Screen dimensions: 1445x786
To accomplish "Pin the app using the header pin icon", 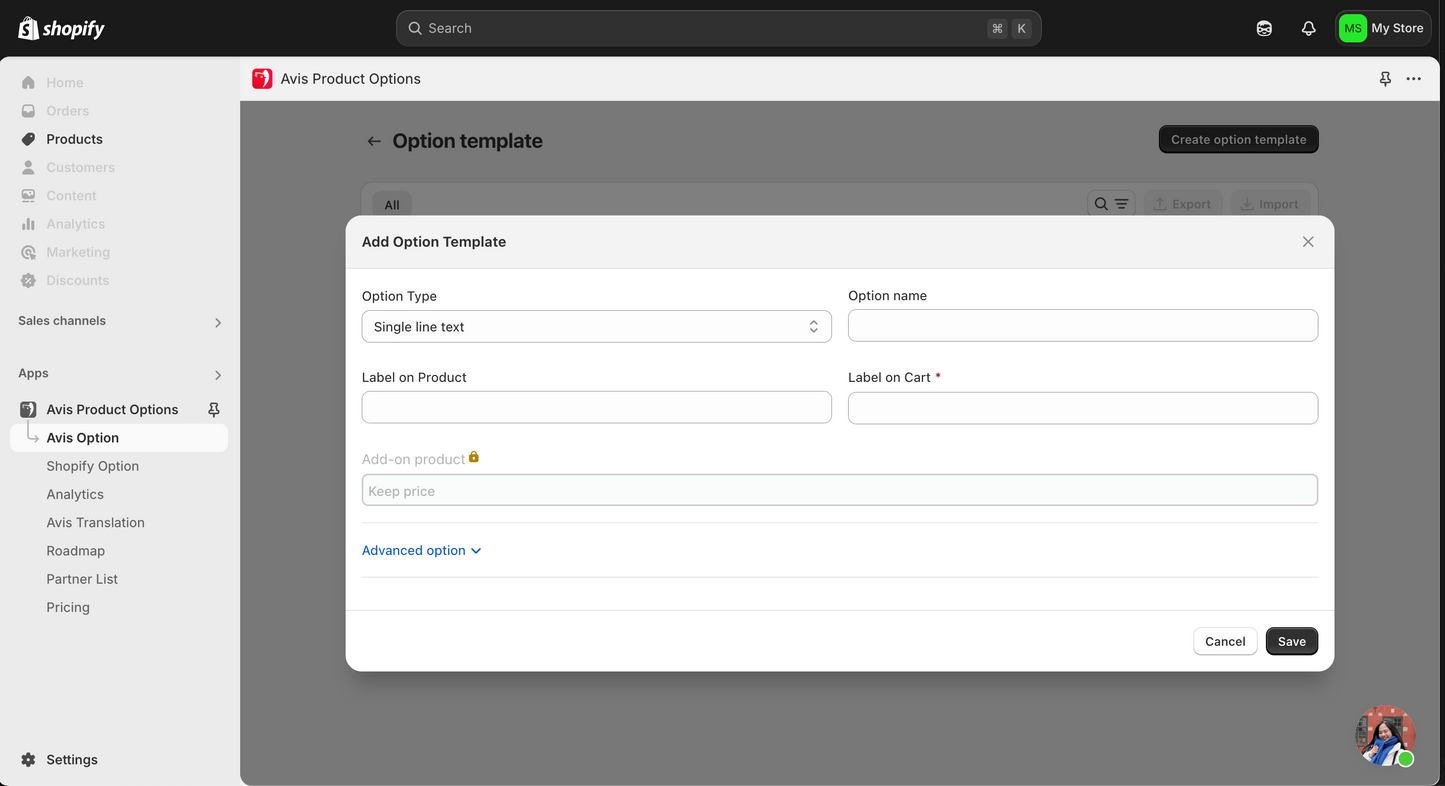I will coord(1385,79).
